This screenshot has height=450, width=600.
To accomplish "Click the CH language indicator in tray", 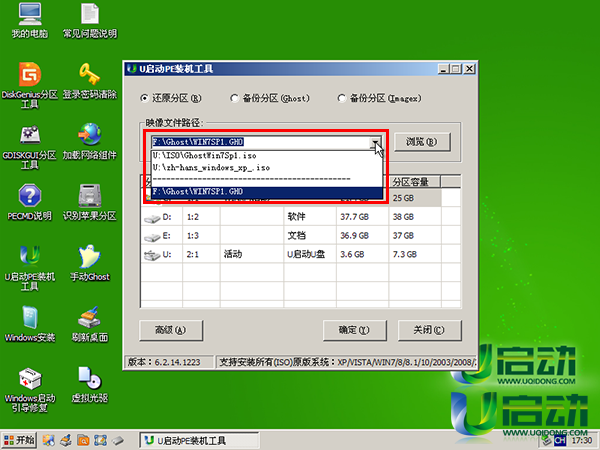I will [559, 440].
